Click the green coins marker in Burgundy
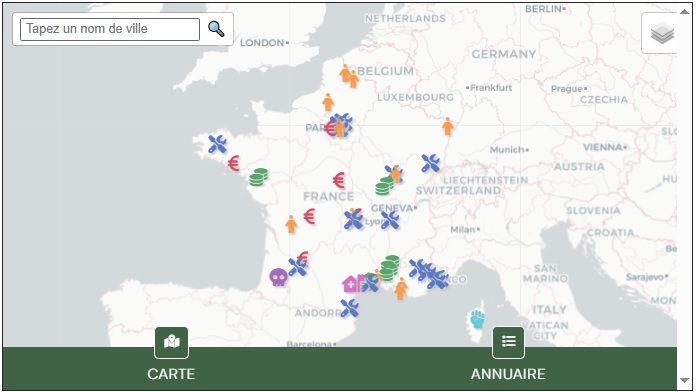The image size is (698, 392). [x=384, y=186]
